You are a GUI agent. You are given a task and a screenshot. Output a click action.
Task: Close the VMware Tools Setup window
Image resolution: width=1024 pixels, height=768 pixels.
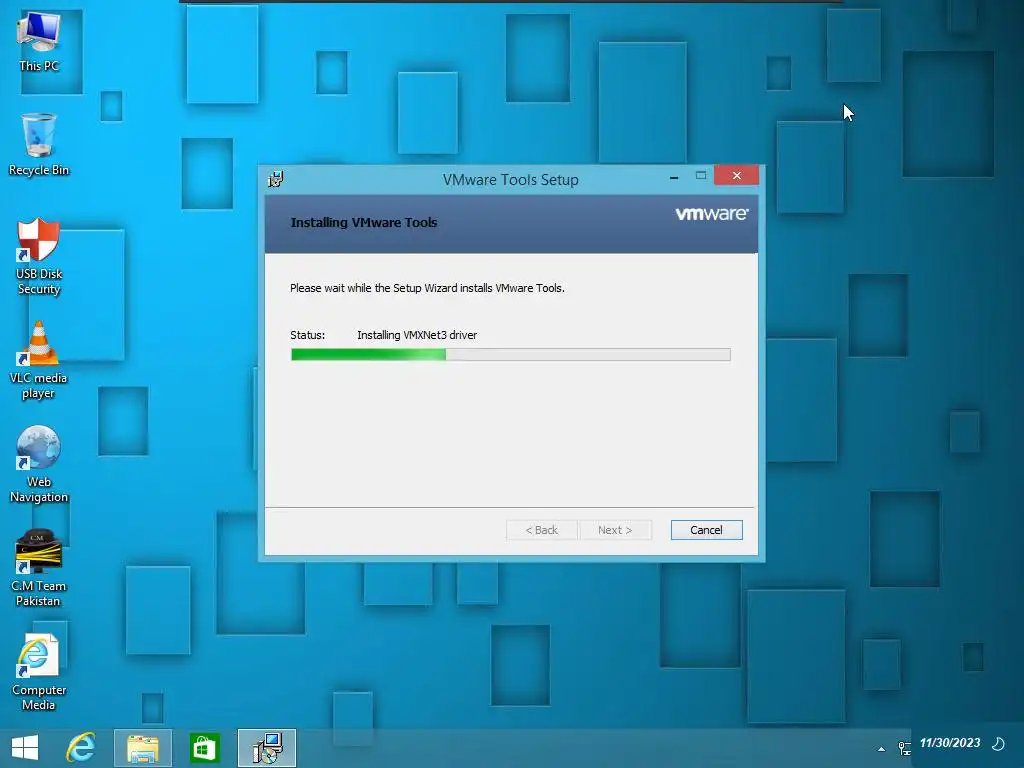737,176
